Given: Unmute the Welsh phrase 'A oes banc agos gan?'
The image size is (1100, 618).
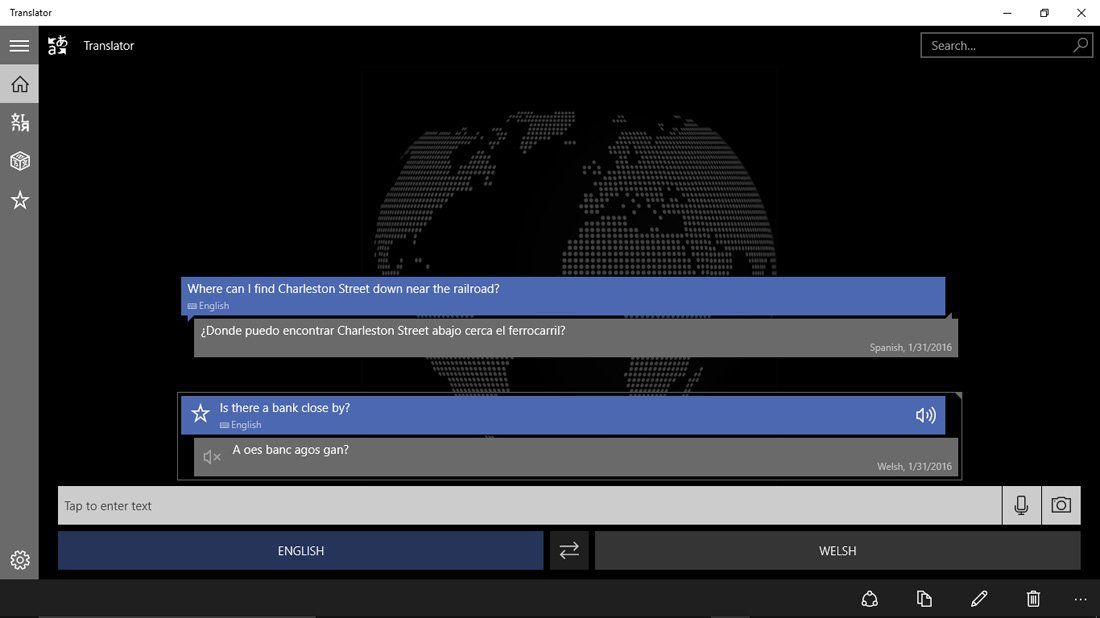Looking at the screenshot, I should click(x=211, y=456).
